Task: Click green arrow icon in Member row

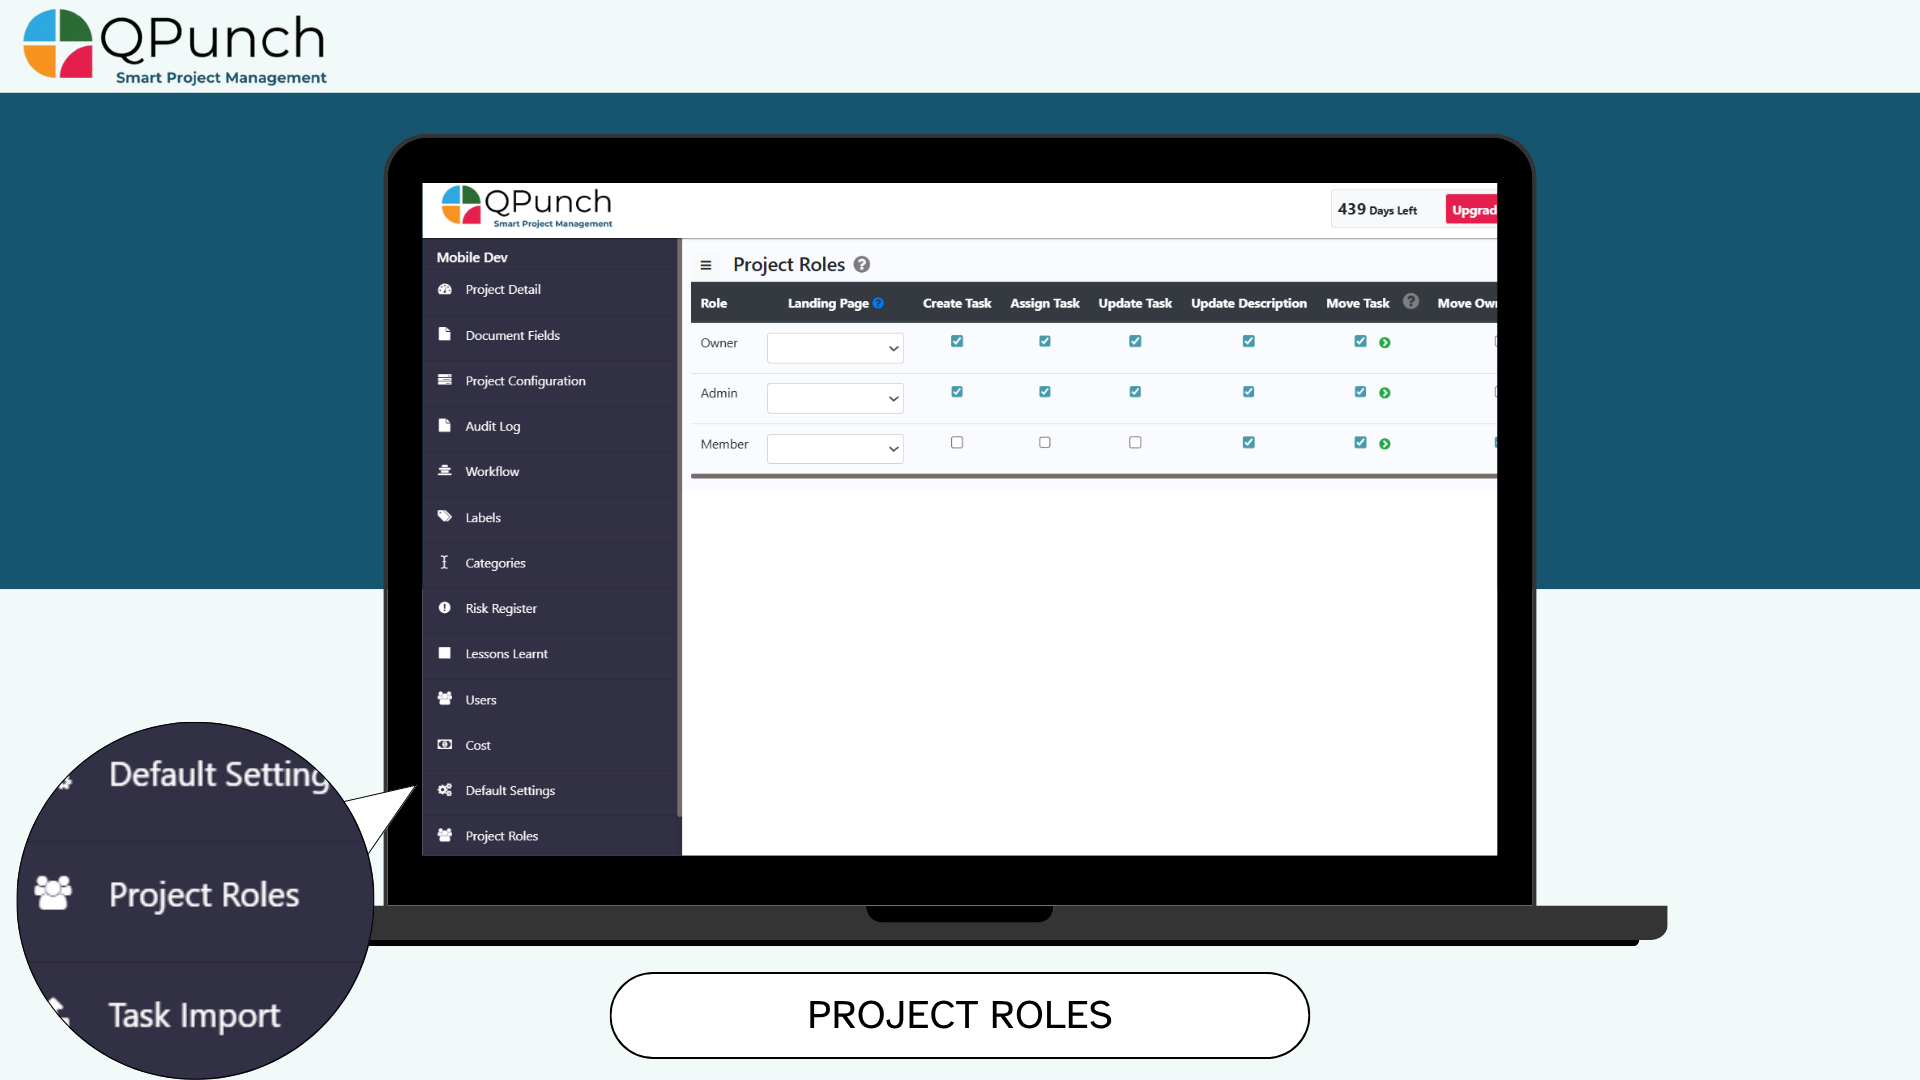Action: pos(1385,444)
